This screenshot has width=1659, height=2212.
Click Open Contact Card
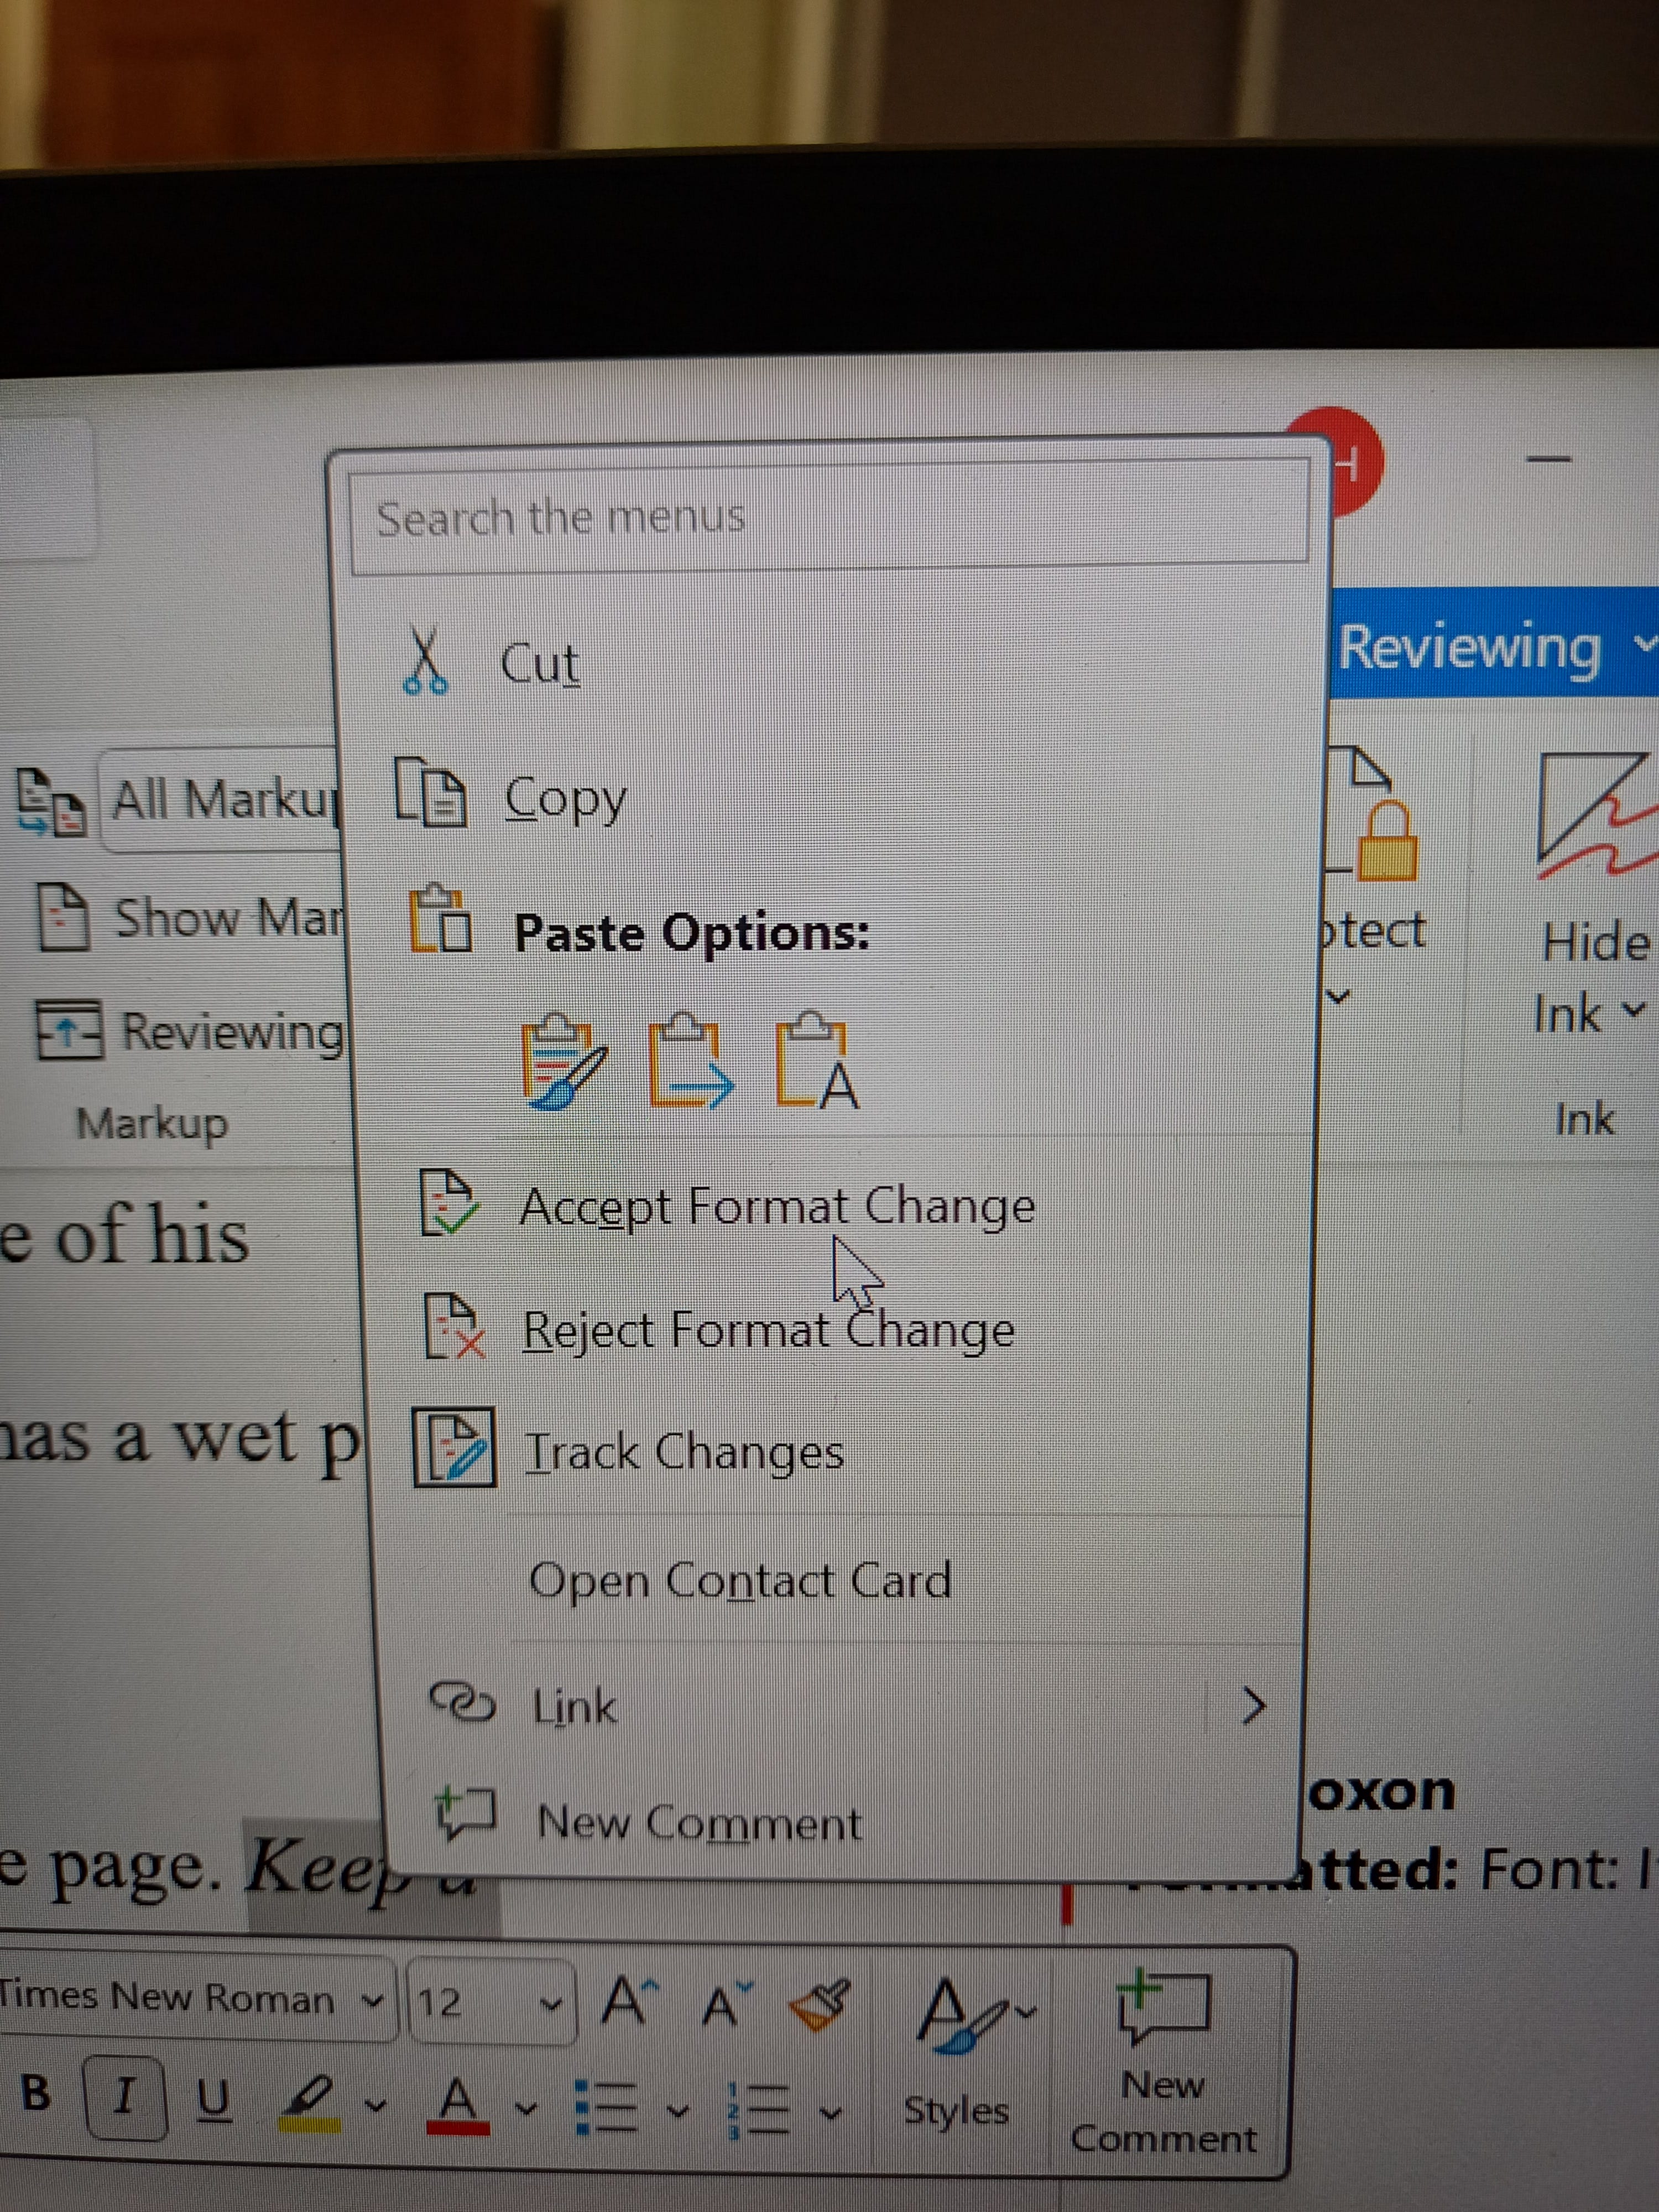point(740,1581)
